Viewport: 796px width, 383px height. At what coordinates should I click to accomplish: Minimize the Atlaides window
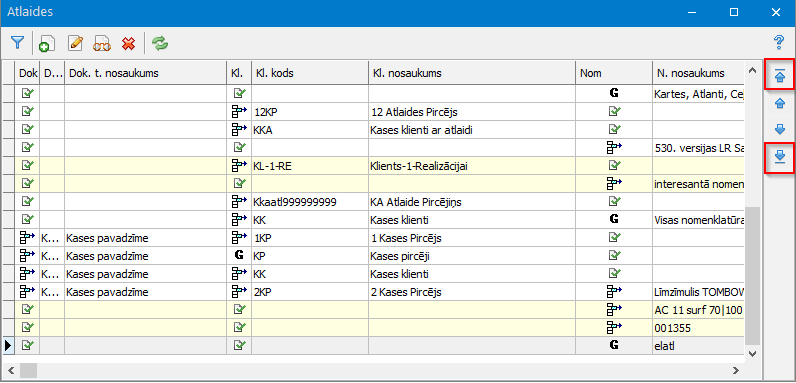[691, 12]
